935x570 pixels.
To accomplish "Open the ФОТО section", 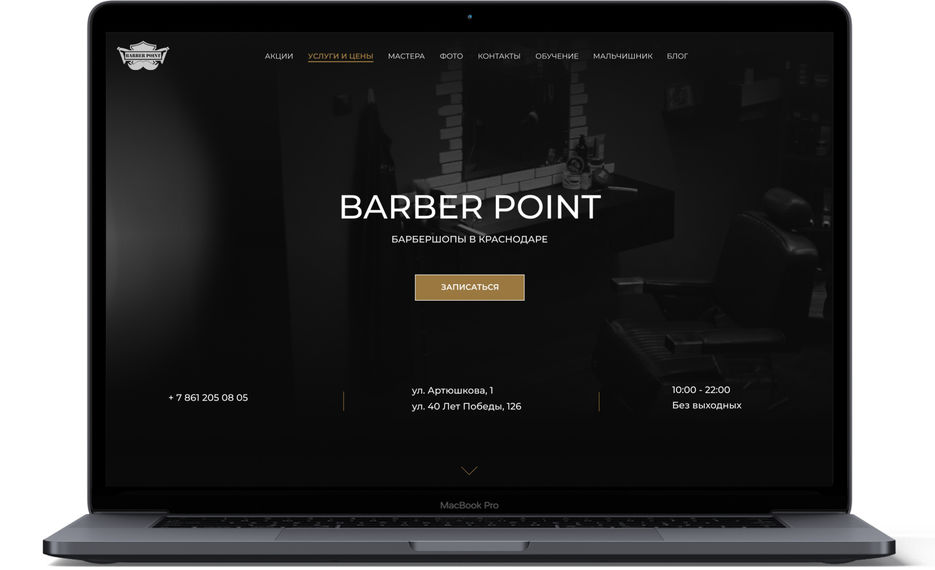I will click(x=451, y=56).
